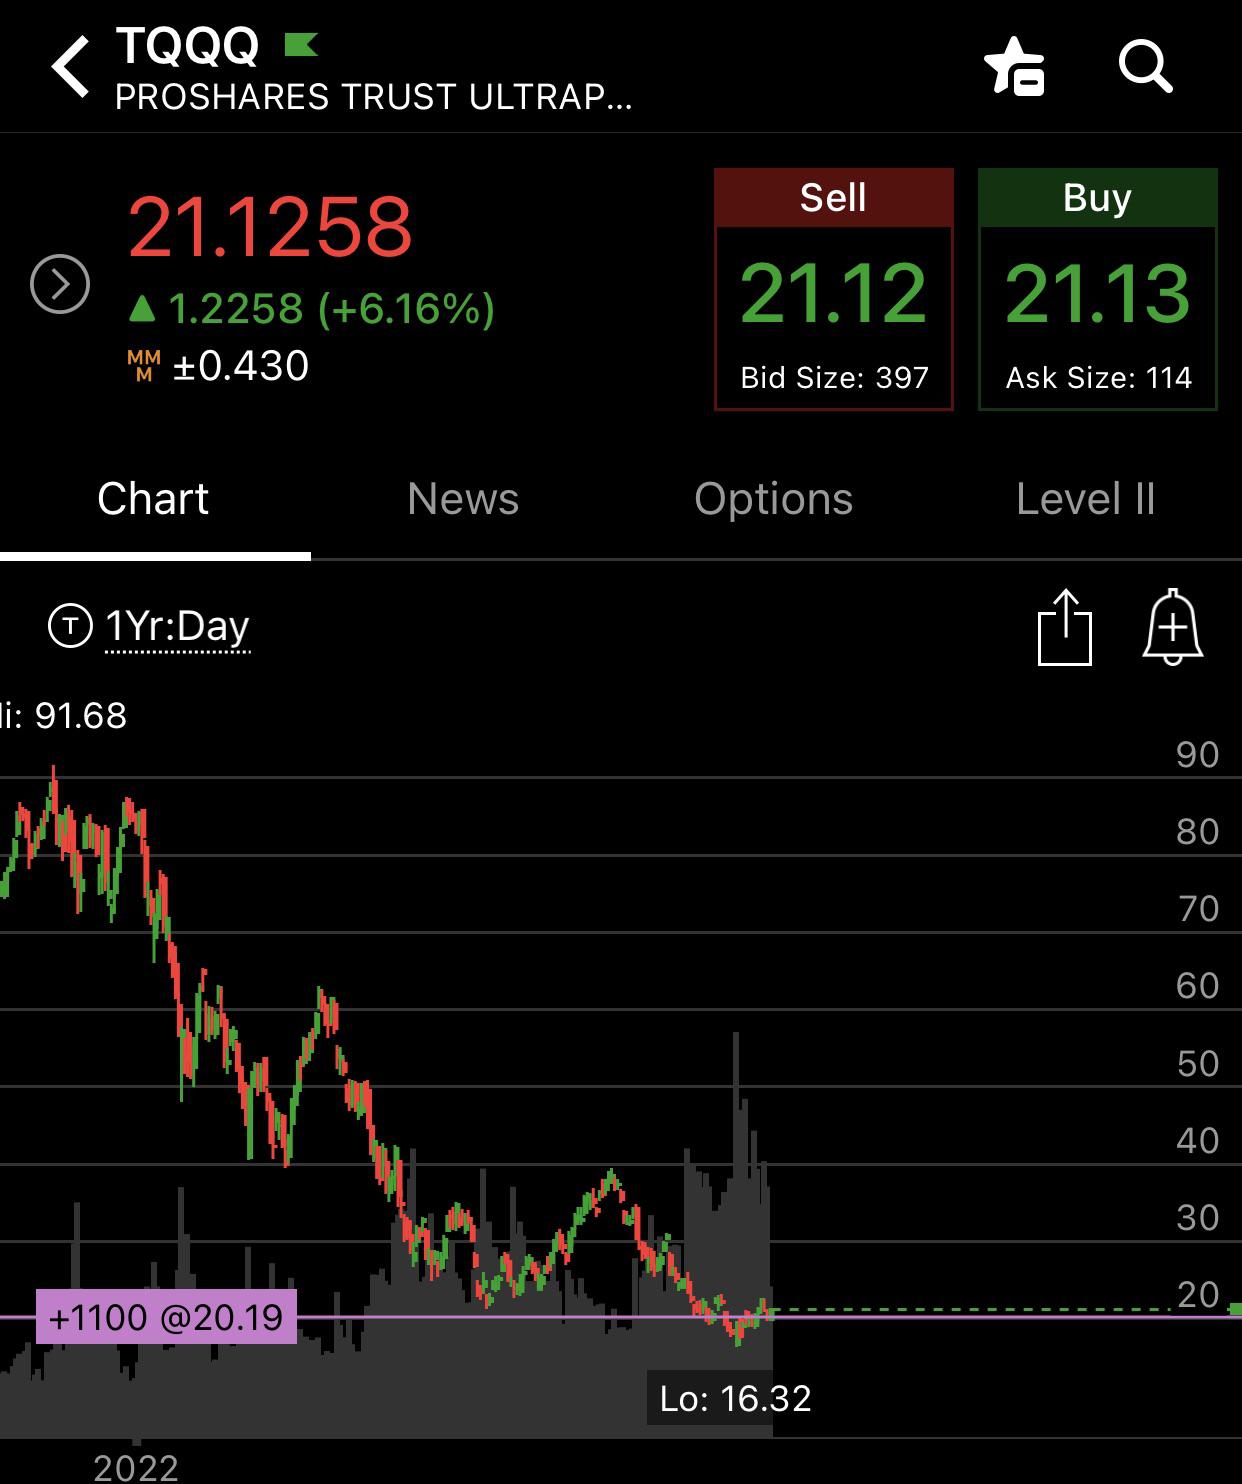Tap the back arrow icon
This screenshot has width=1242, height=1484.
click(70, 67)
